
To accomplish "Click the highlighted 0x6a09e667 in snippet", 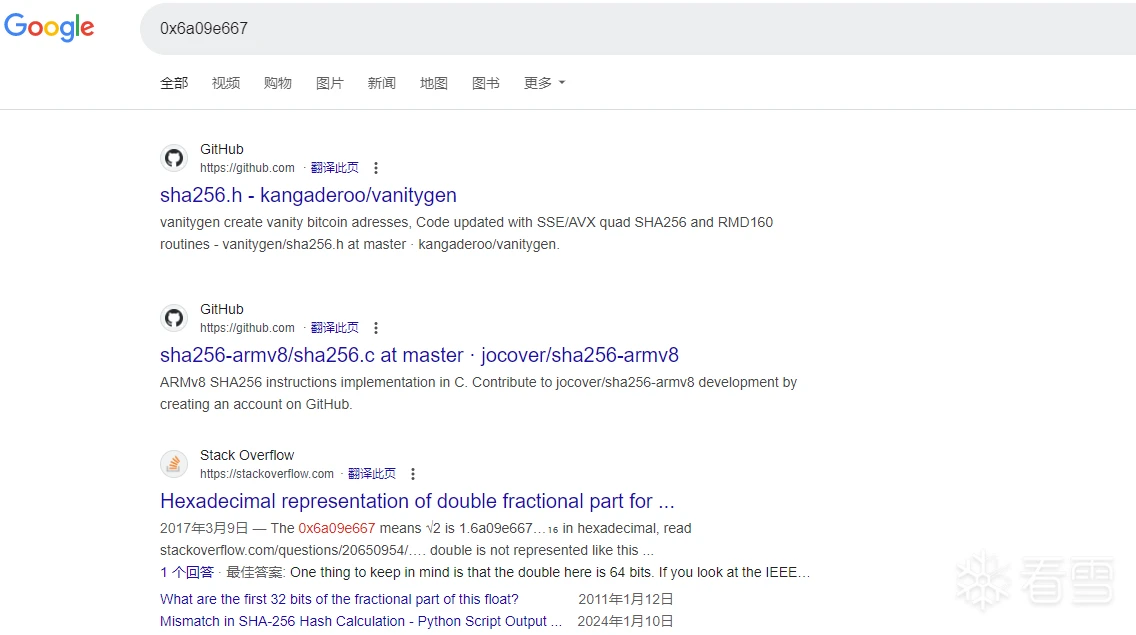I will tap(337, 528).
